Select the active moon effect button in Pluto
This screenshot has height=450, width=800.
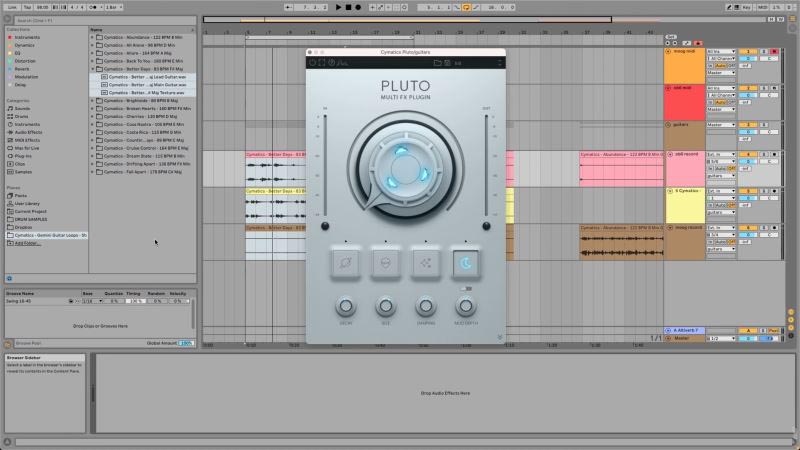pos(466,263)
